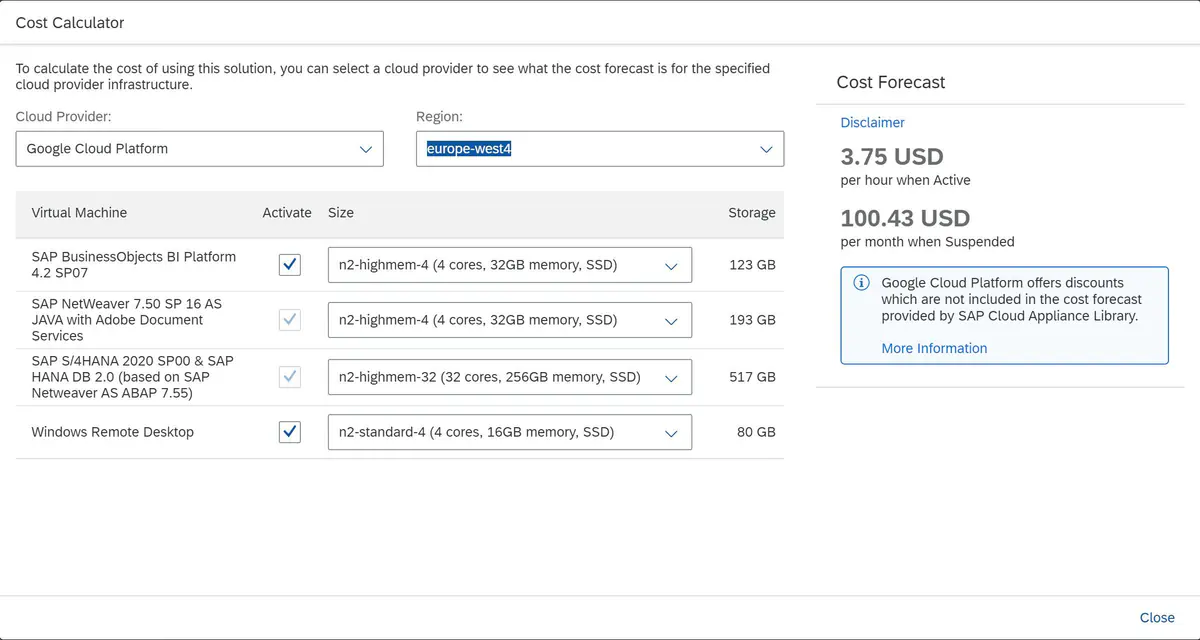Close the Cost Calculator dialog
The width and height of the screenshot is (1200, 640).
pos(1157,617)
